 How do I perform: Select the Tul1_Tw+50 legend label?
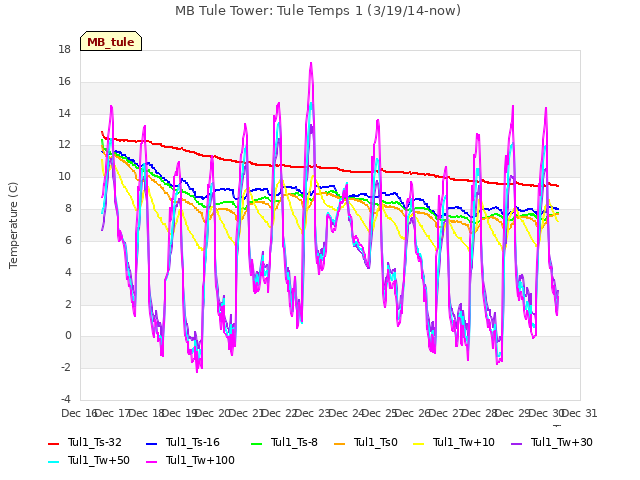tap(99, 460)
